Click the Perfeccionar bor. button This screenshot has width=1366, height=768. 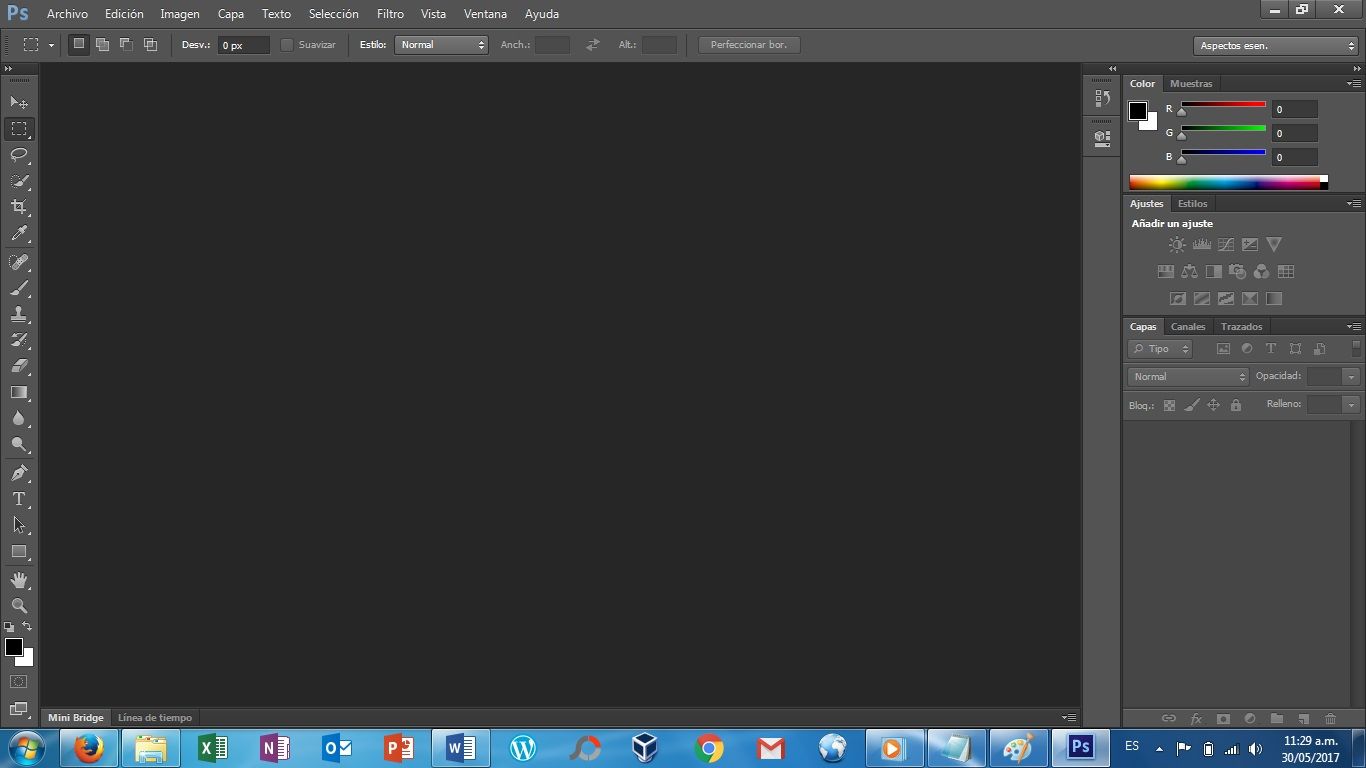749,45
